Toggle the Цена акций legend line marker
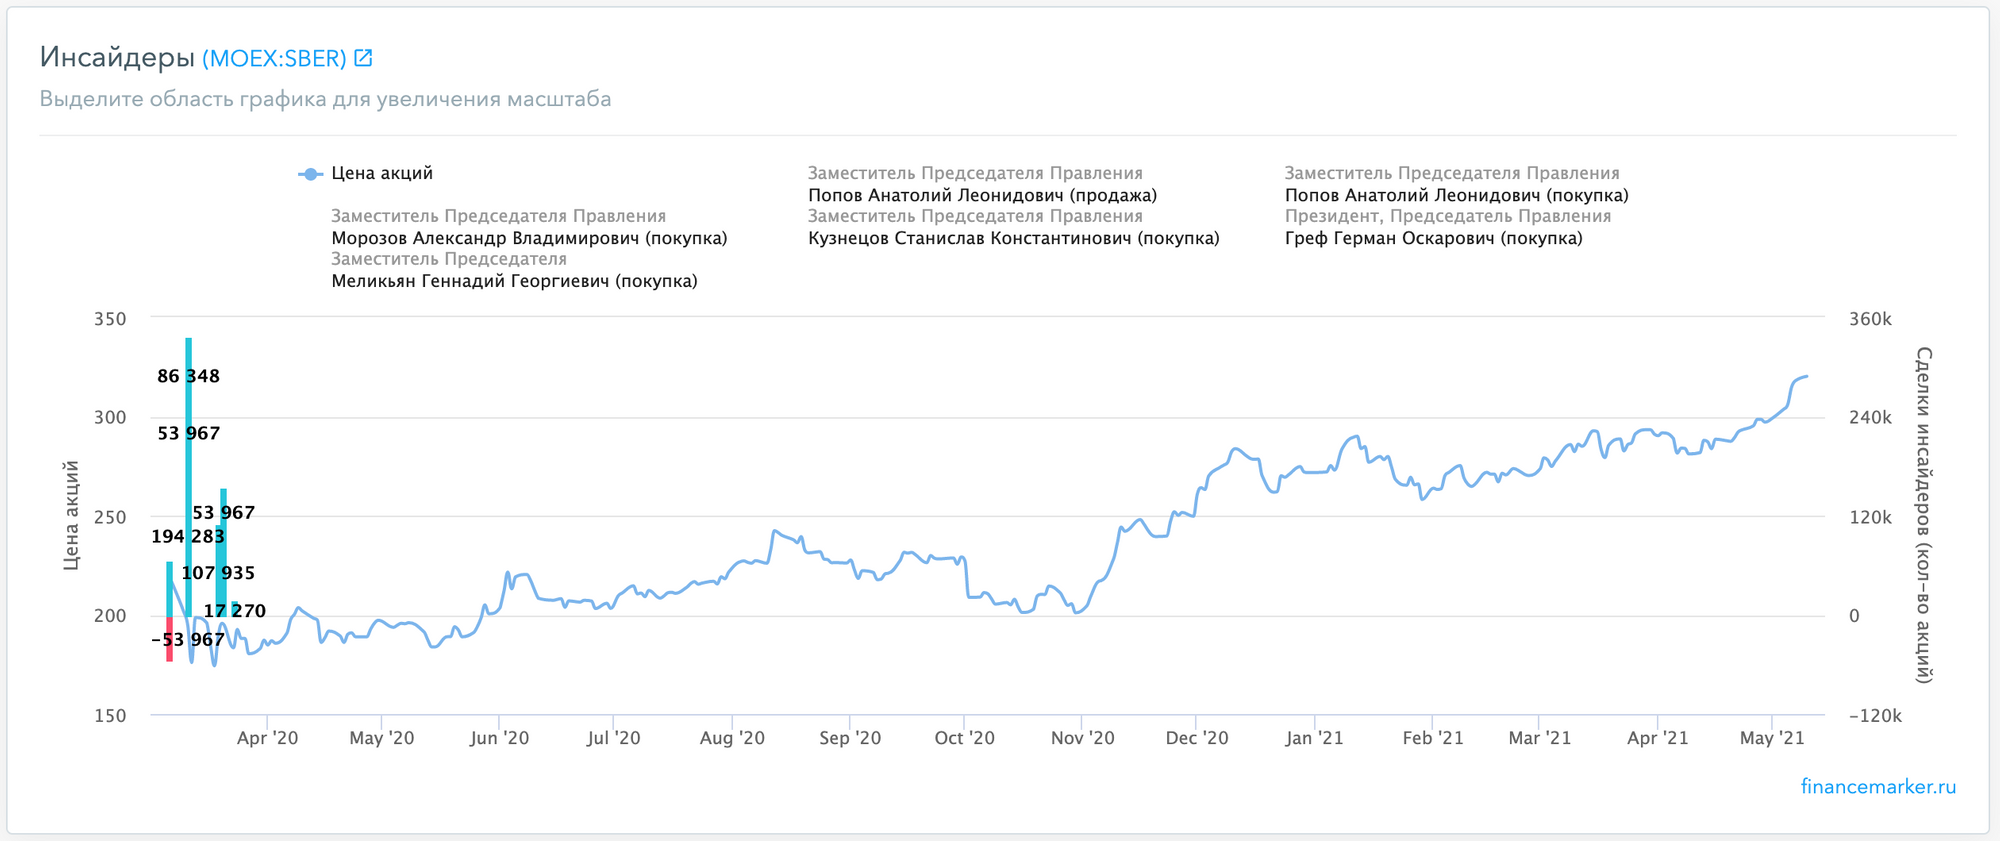 pyautogui.click(x=311, y=174)
